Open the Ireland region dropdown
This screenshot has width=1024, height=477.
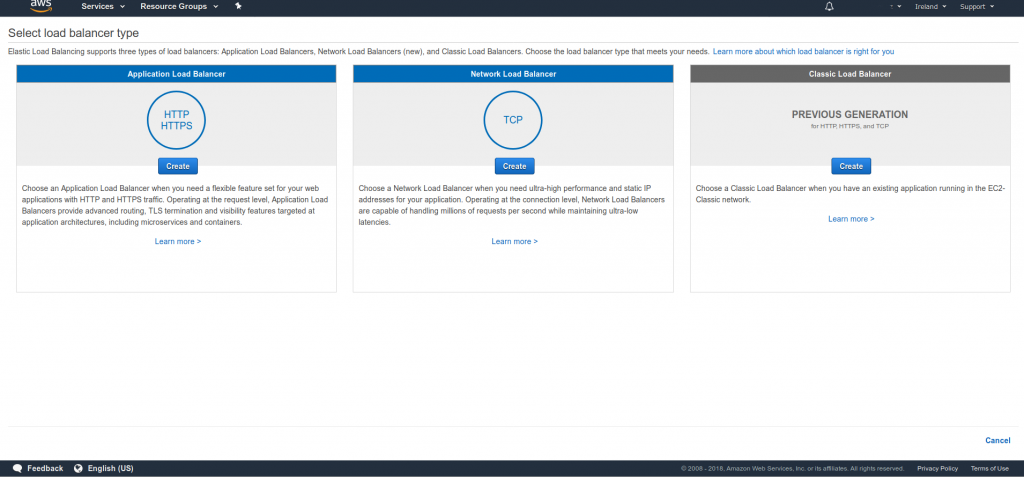pos(930,6)
